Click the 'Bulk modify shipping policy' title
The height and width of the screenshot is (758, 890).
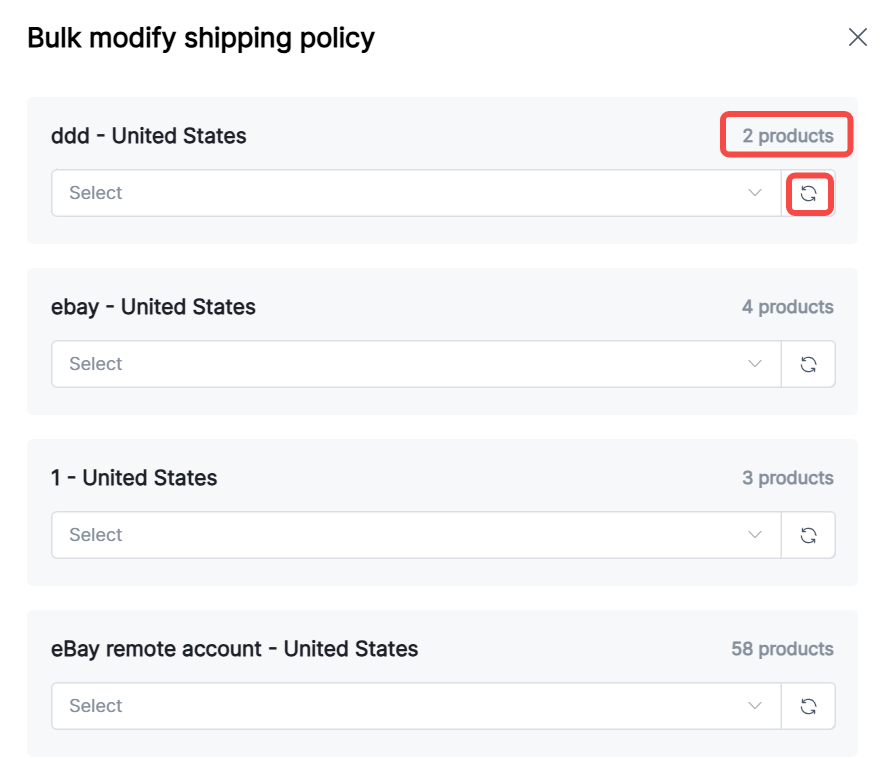click(x=201, y=38)
